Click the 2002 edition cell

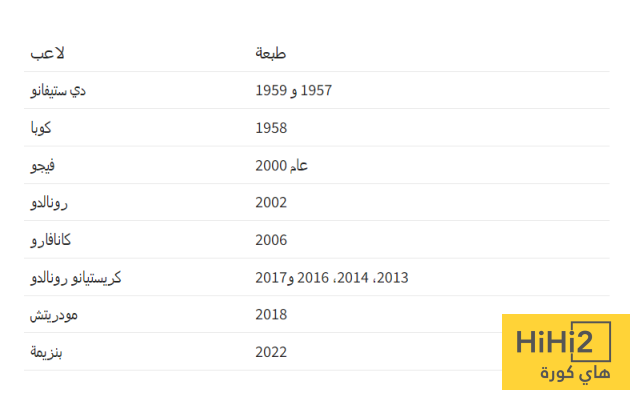coord(271,203)
